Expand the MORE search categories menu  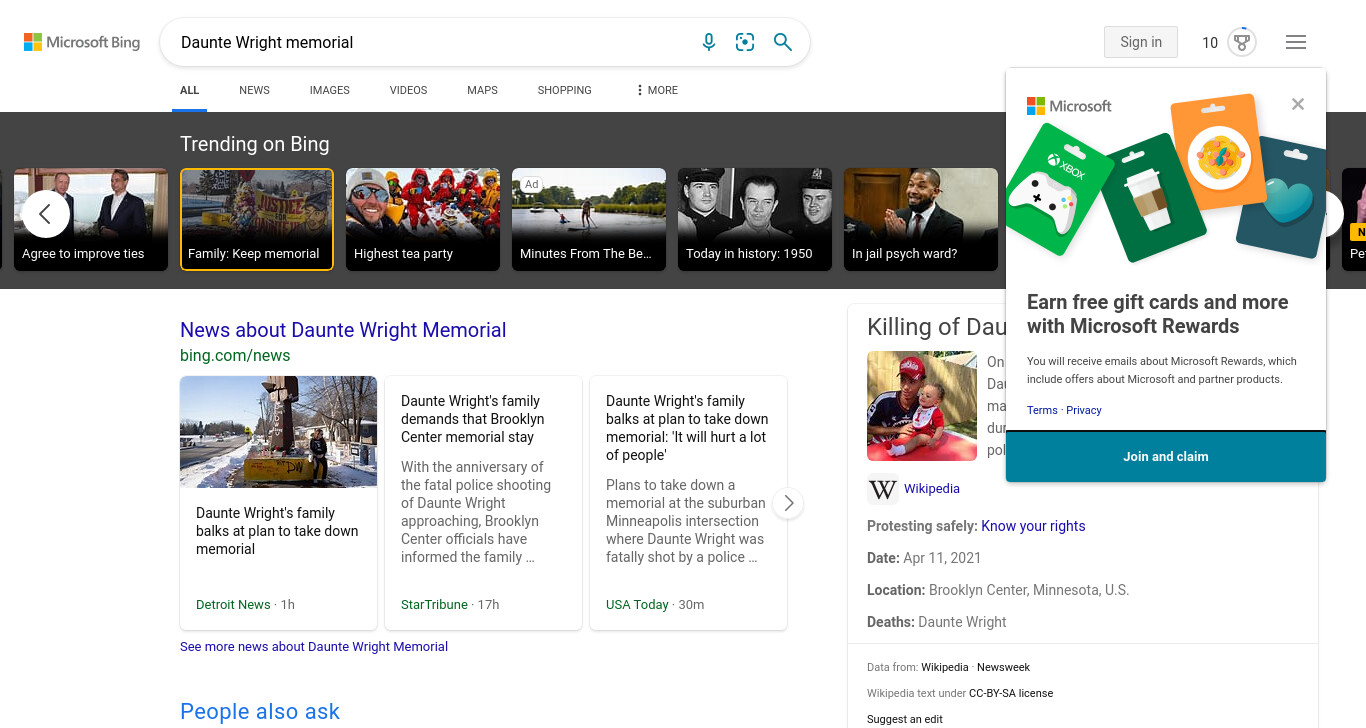[657, 90]
